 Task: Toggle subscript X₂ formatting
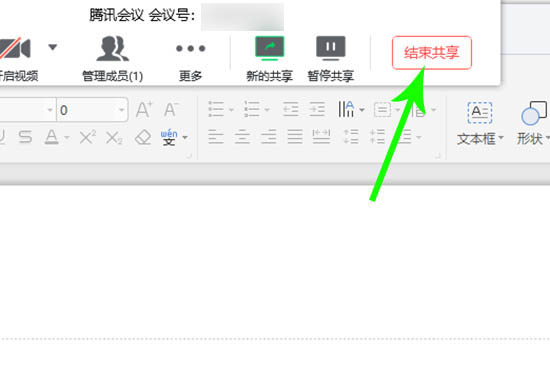pos(114,137)
